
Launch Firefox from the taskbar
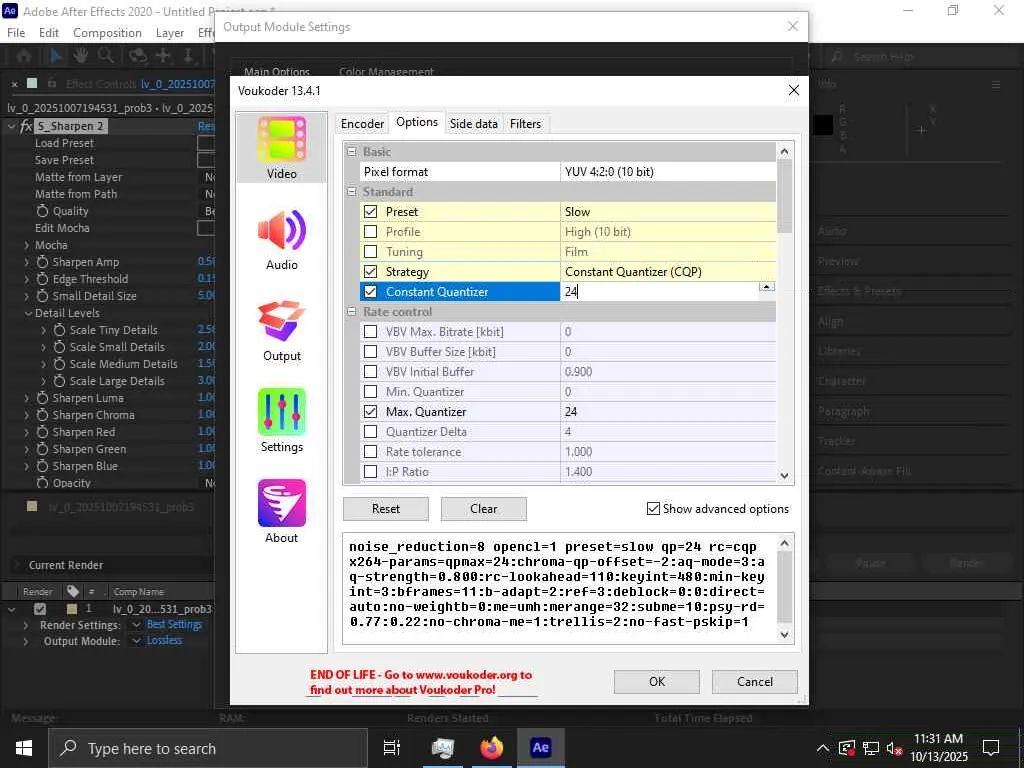click(x=492, y=748)
